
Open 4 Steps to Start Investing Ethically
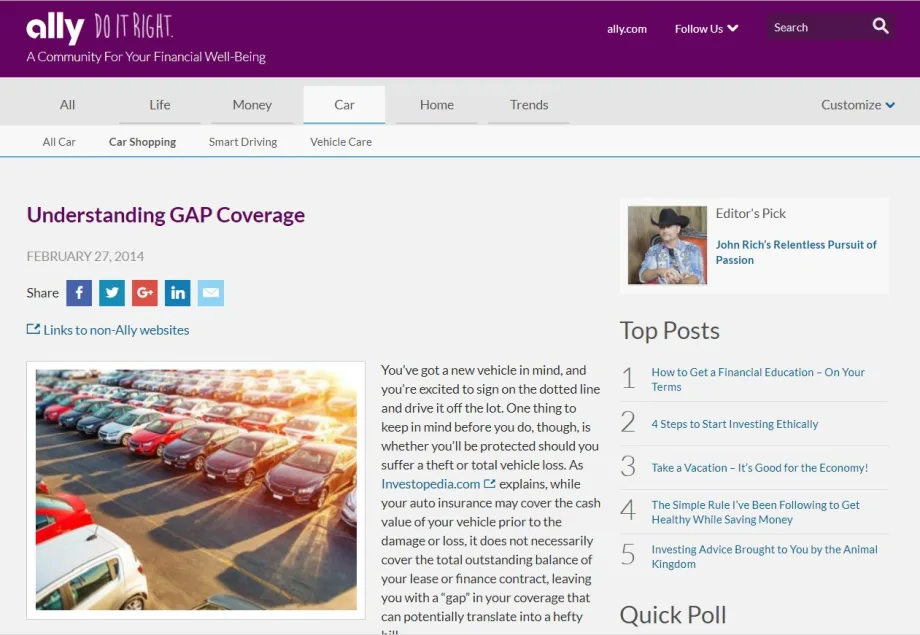coord(735,424)
